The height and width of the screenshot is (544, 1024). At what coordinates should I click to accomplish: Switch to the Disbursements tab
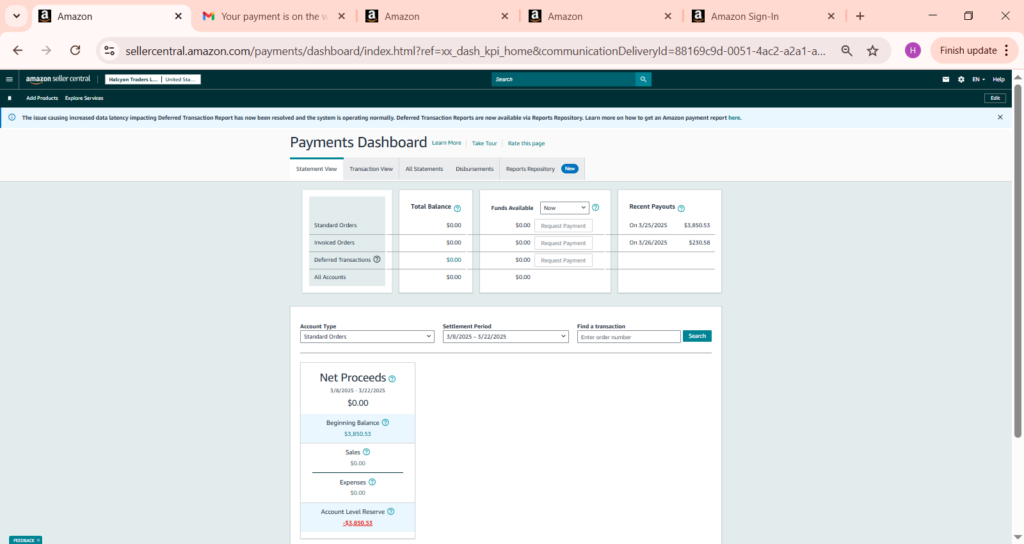click(474, 169)
